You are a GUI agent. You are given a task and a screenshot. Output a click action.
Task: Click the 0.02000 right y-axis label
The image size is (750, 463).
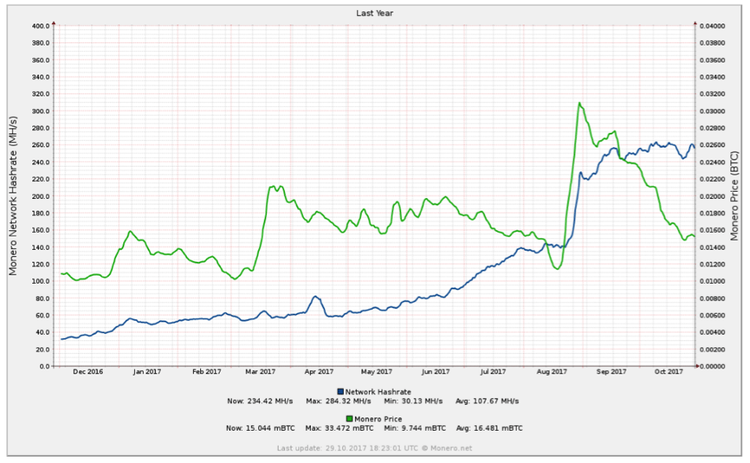click(x=712, y=196)
